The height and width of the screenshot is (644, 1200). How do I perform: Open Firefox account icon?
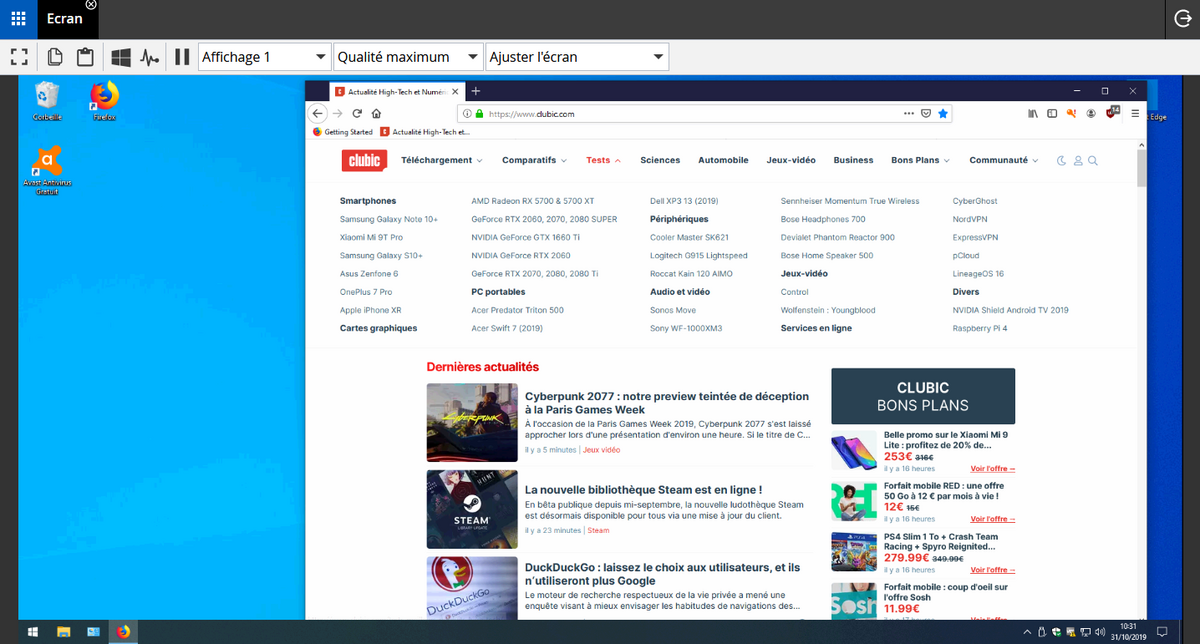[1091, 114]
